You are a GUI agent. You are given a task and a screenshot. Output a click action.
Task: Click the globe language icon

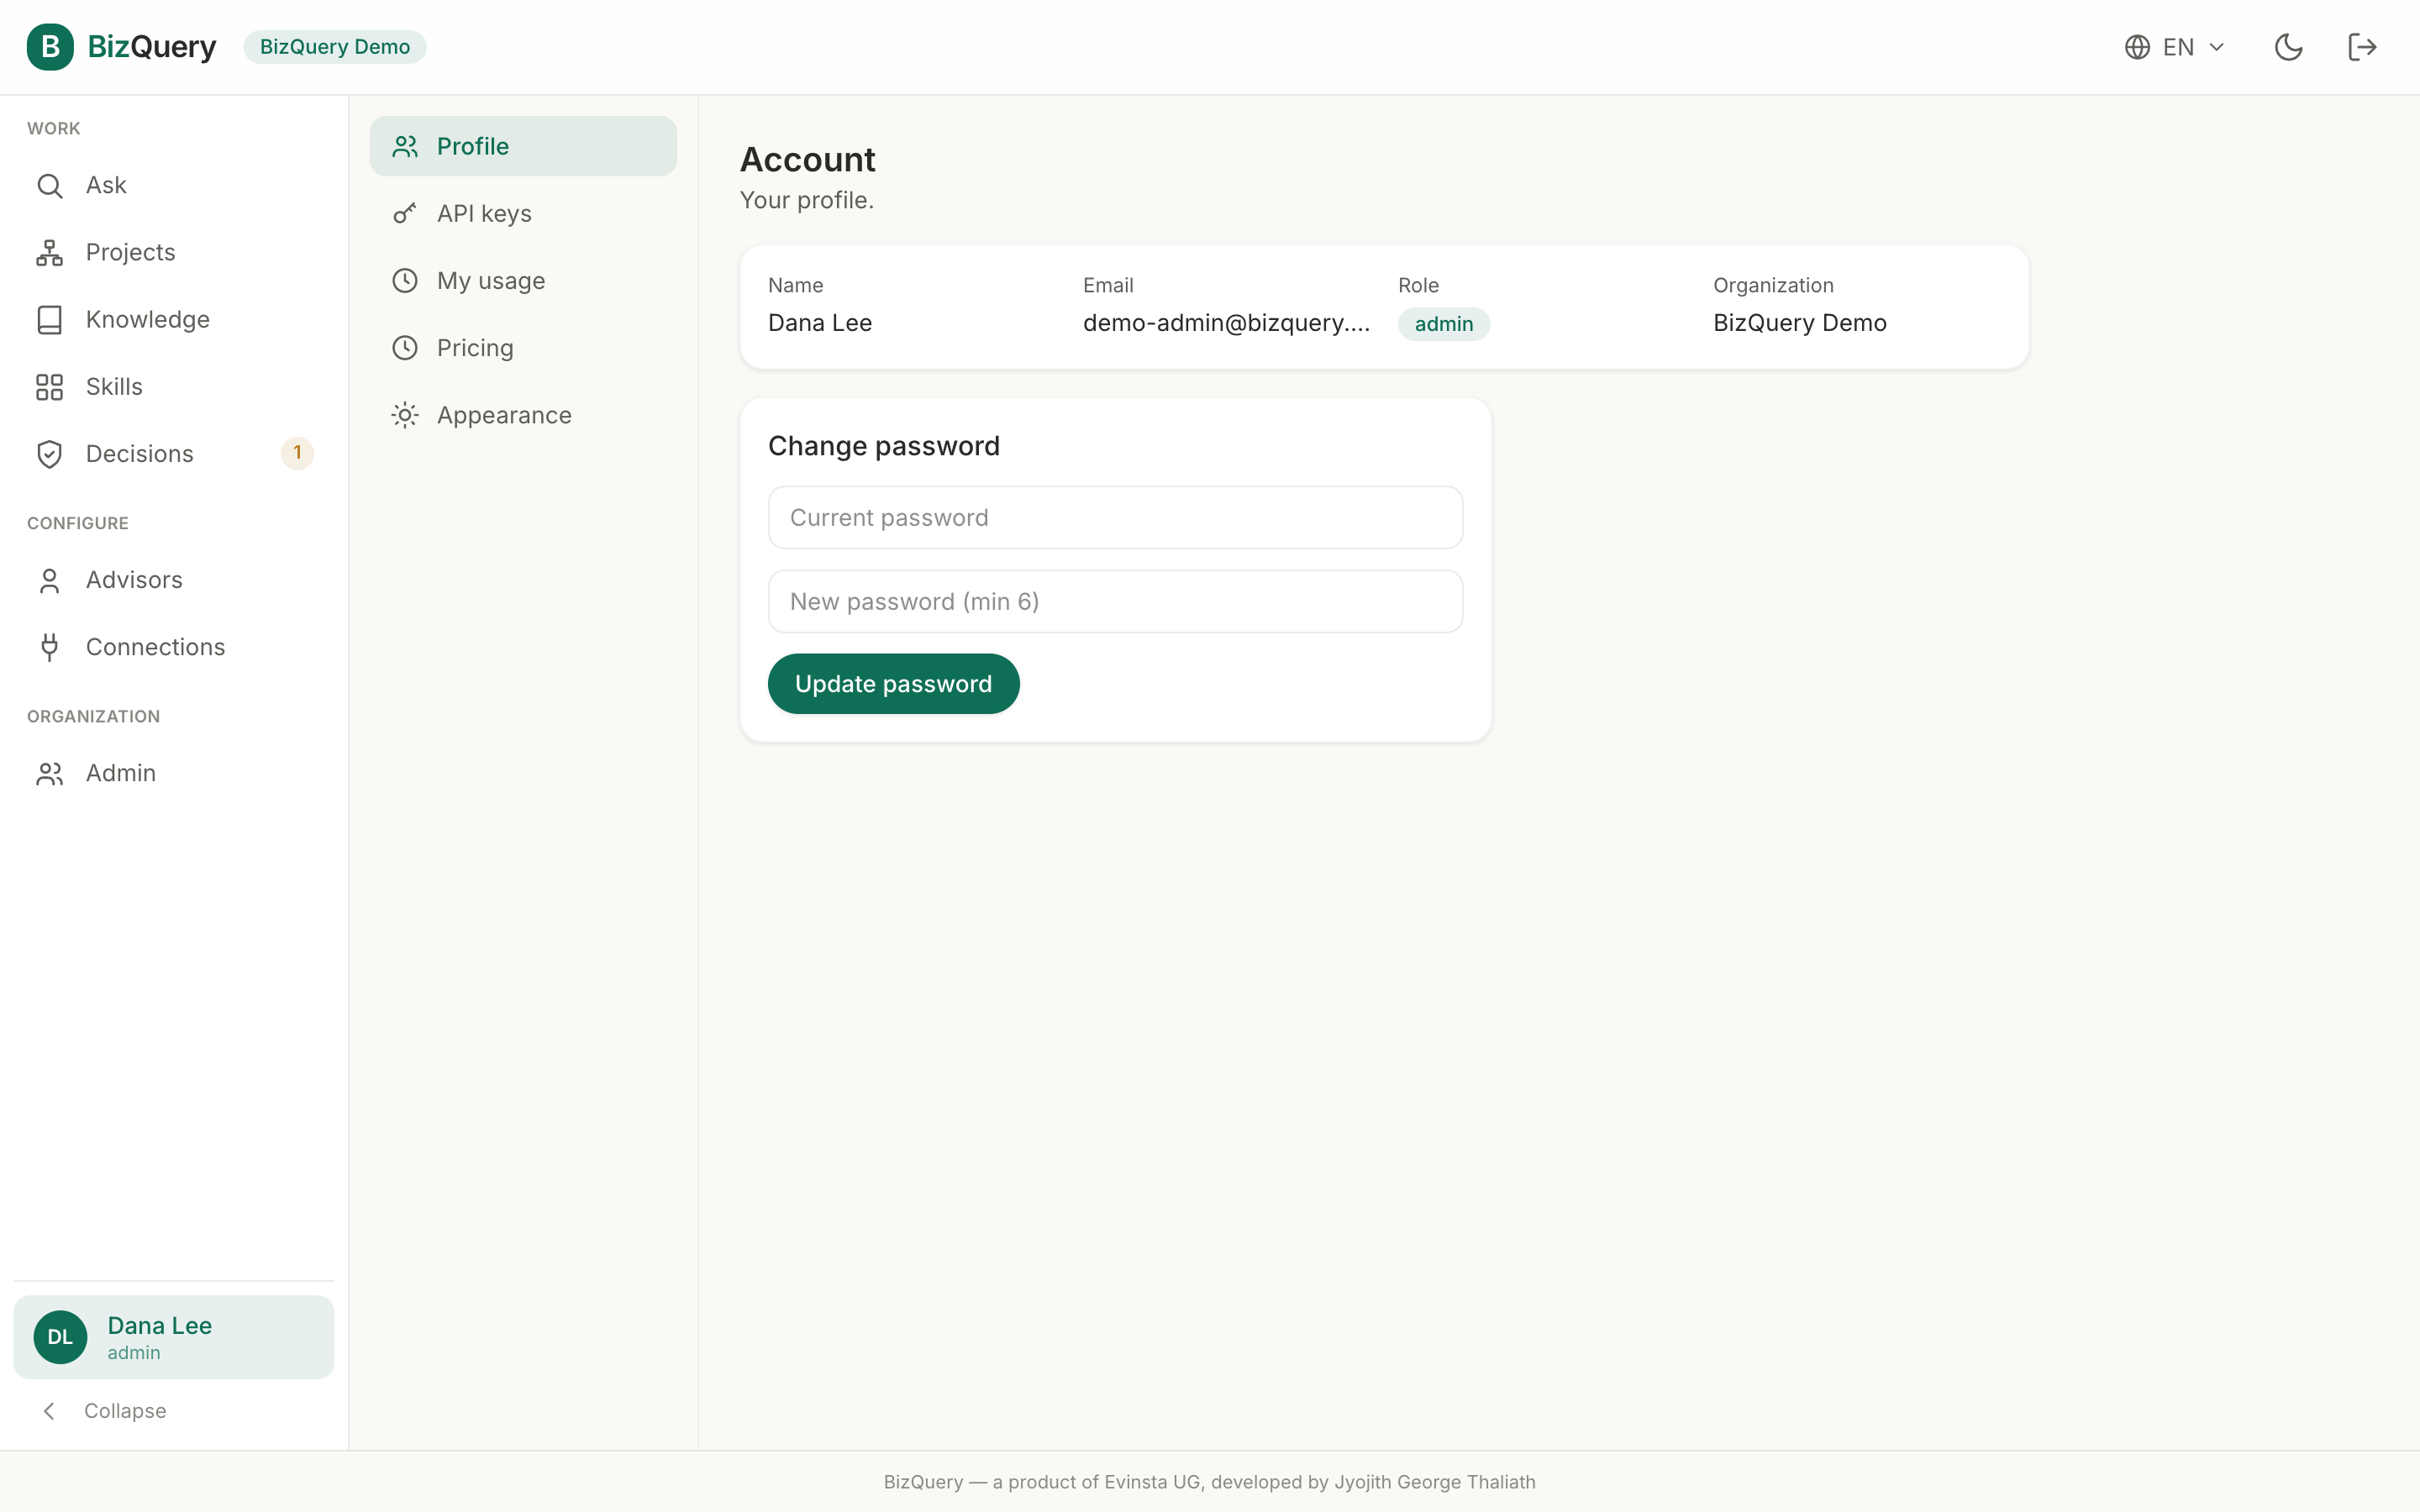point(2137,47)
